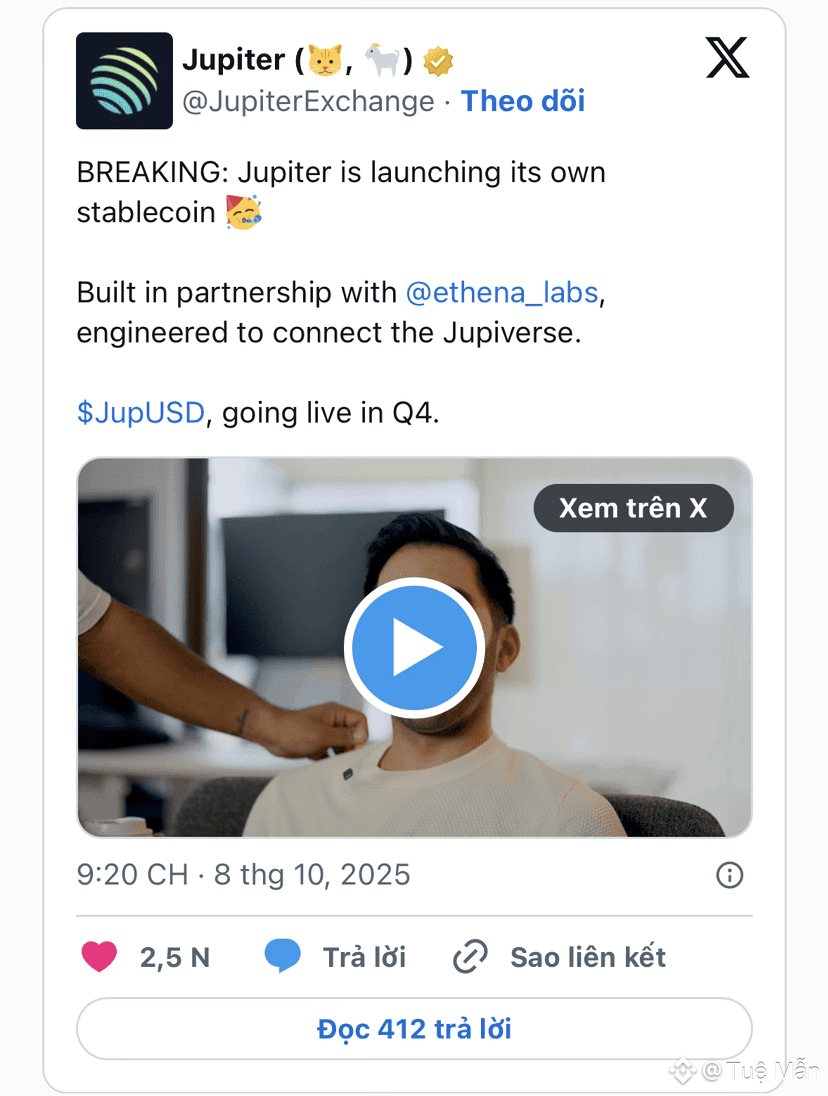Open the tweet info icon
Image resolution: width=828 pixels, height=1096 pixels.
pos(730,876)
